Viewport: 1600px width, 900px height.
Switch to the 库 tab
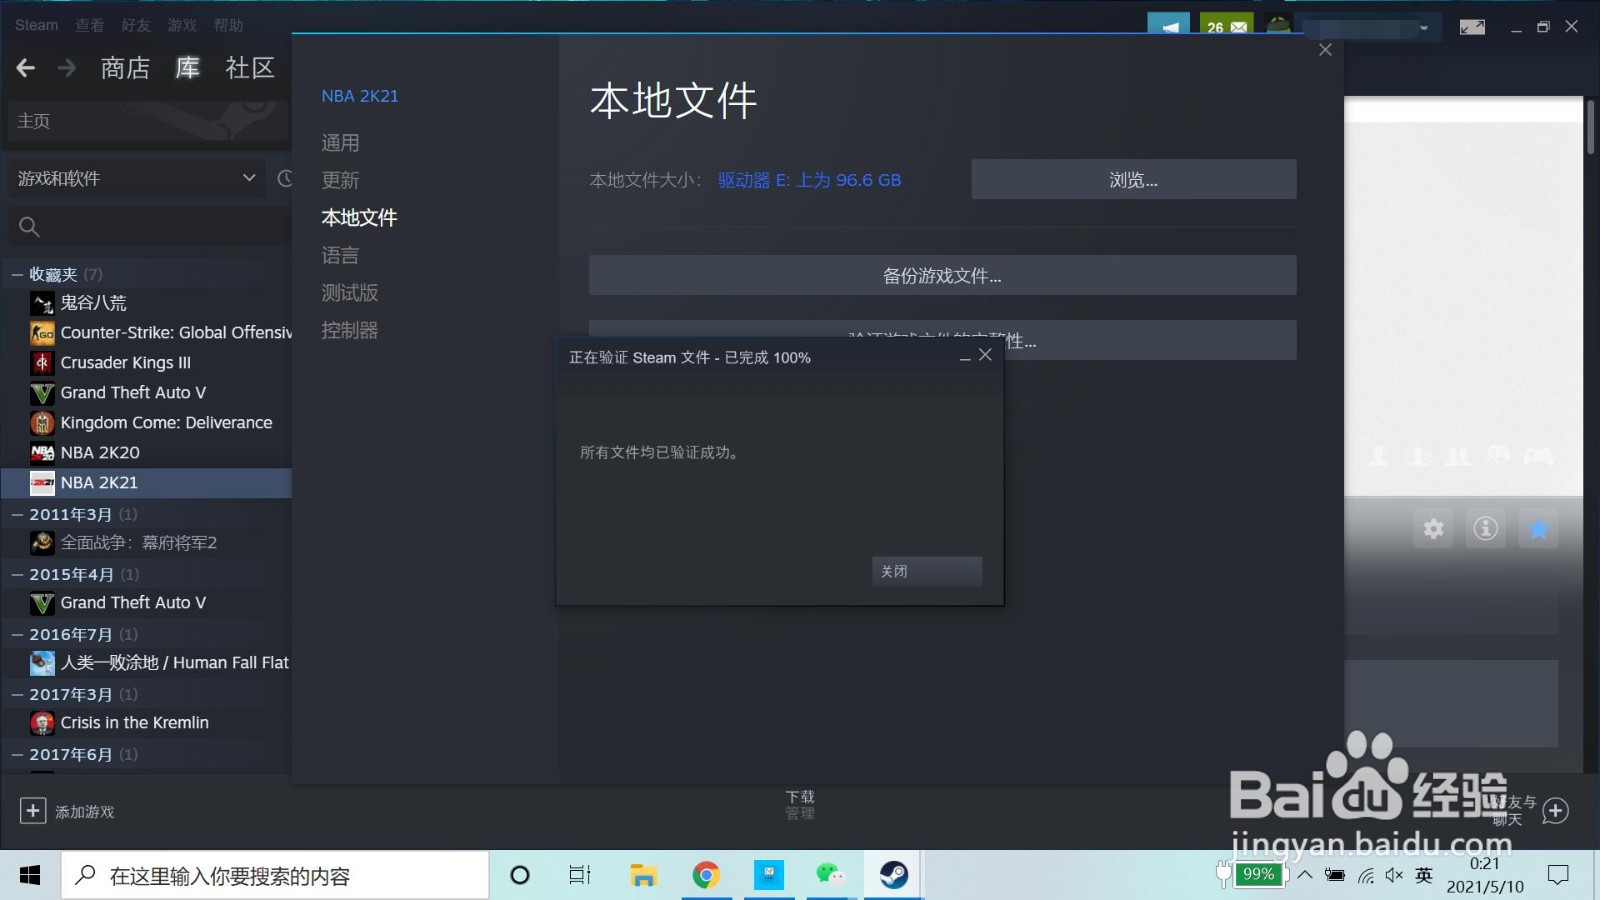[187, 68]
